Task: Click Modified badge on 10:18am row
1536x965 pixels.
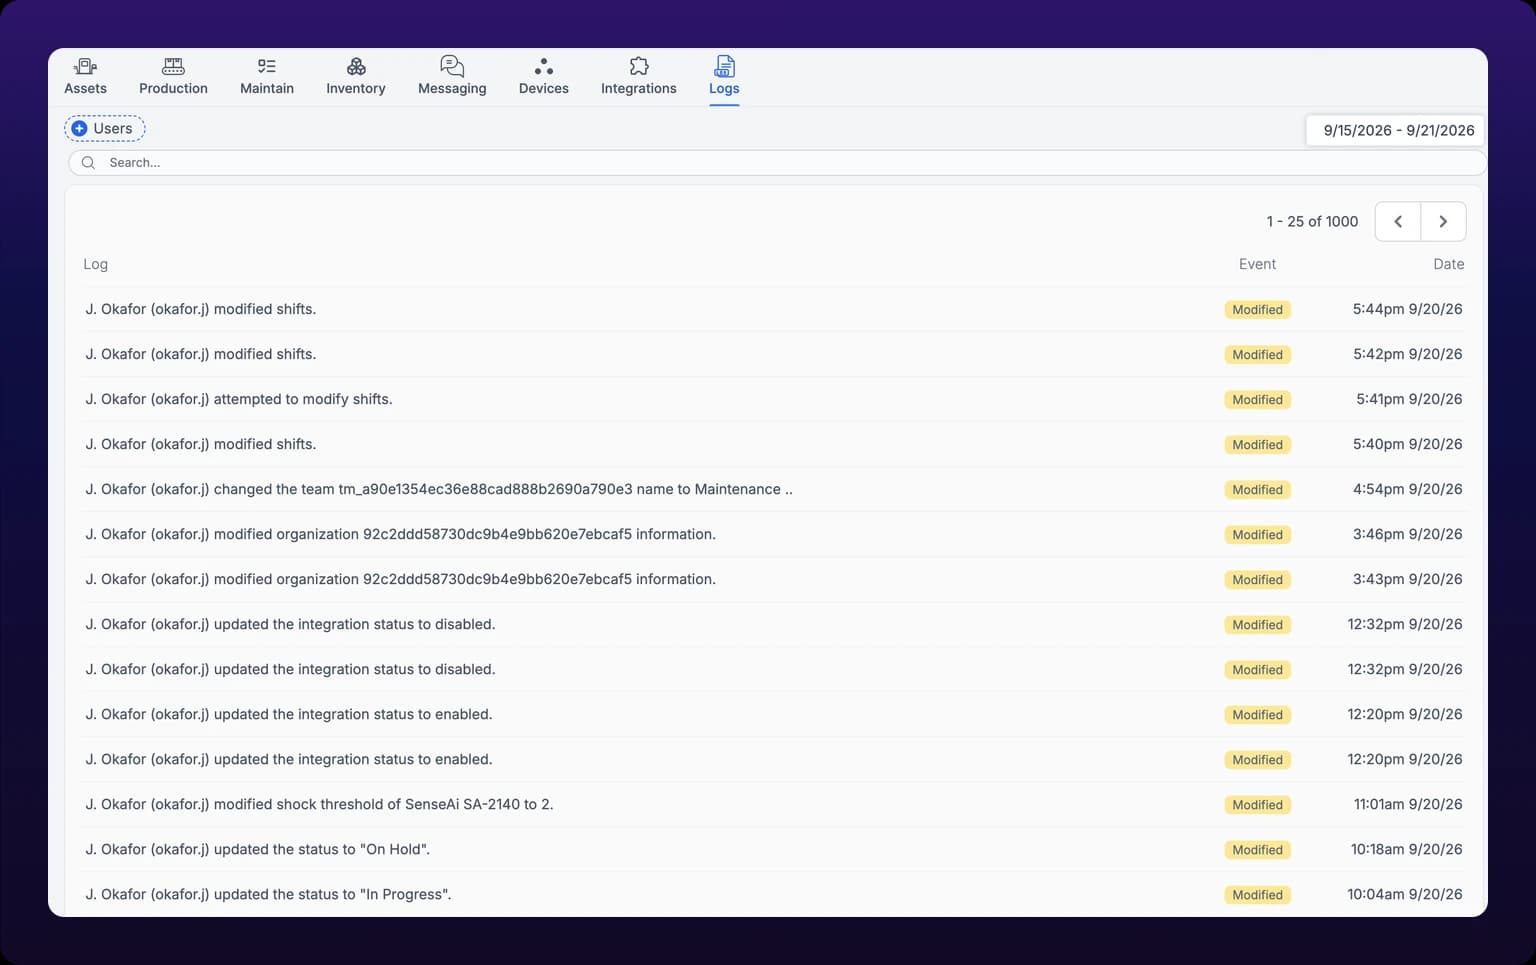Action: [1257, 850]
